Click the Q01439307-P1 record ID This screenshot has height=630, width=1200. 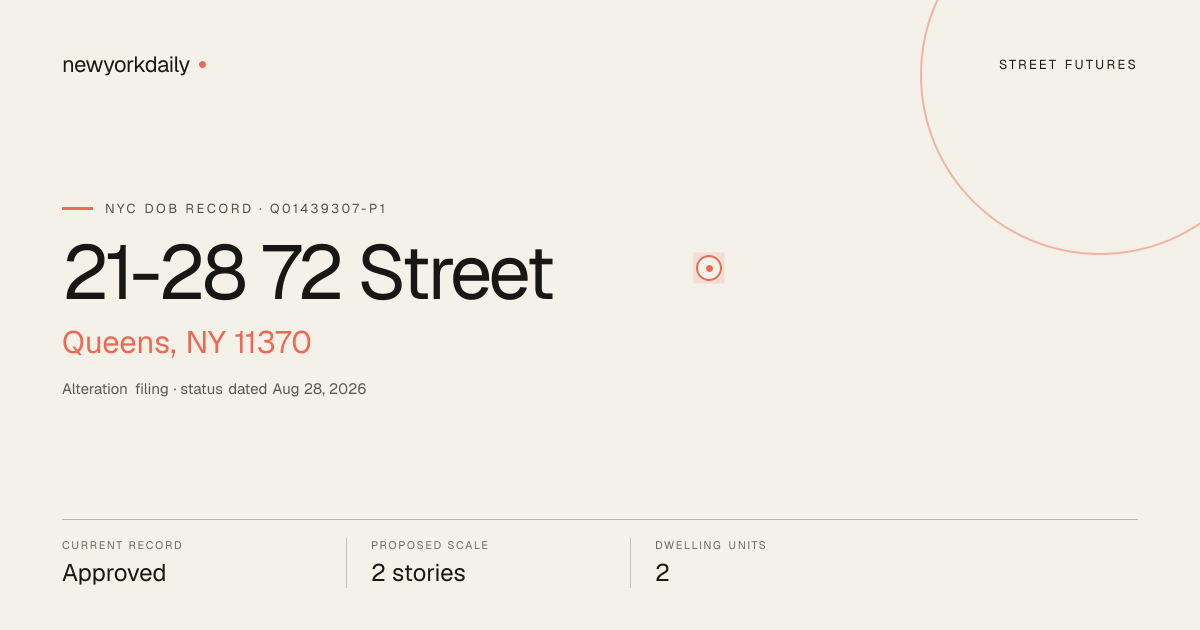[x=328, y=209]
